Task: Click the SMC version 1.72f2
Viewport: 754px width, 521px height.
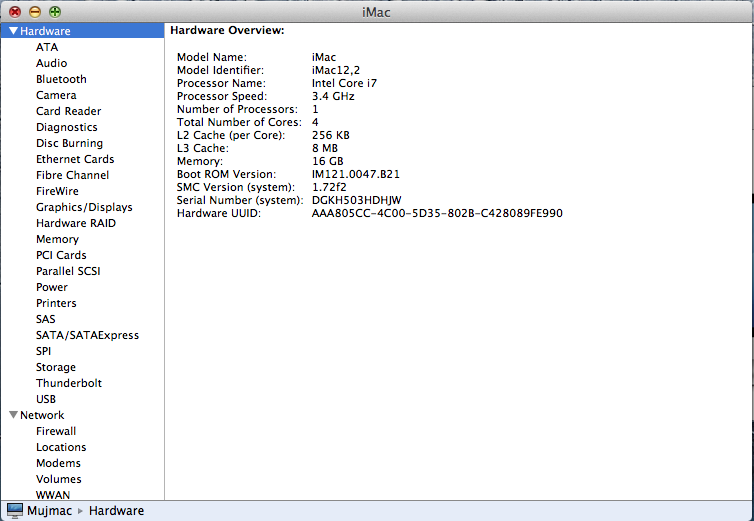Action: 329,187
